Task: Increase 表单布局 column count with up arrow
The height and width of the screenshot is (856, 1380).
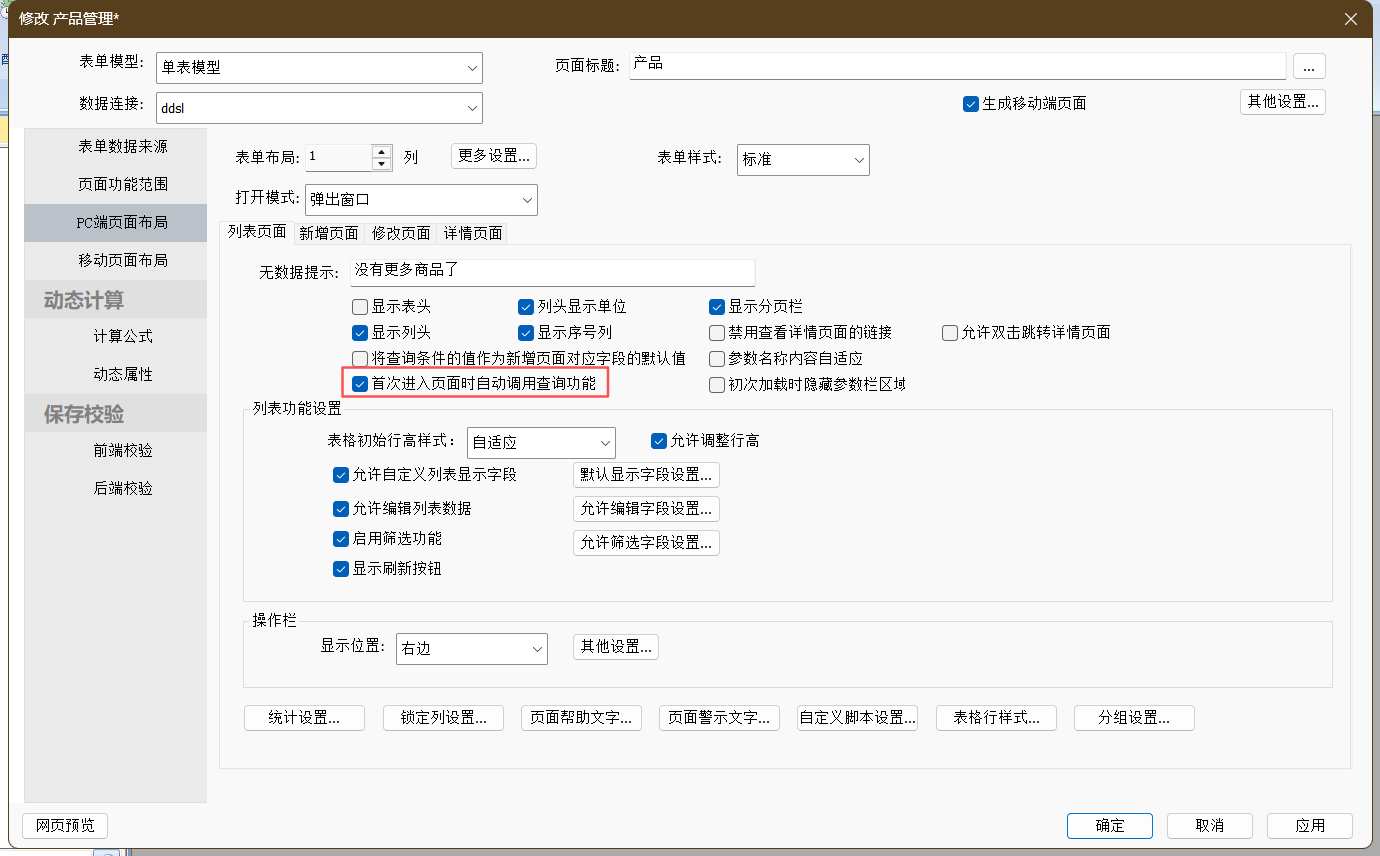Action: [x=381, y=152]
